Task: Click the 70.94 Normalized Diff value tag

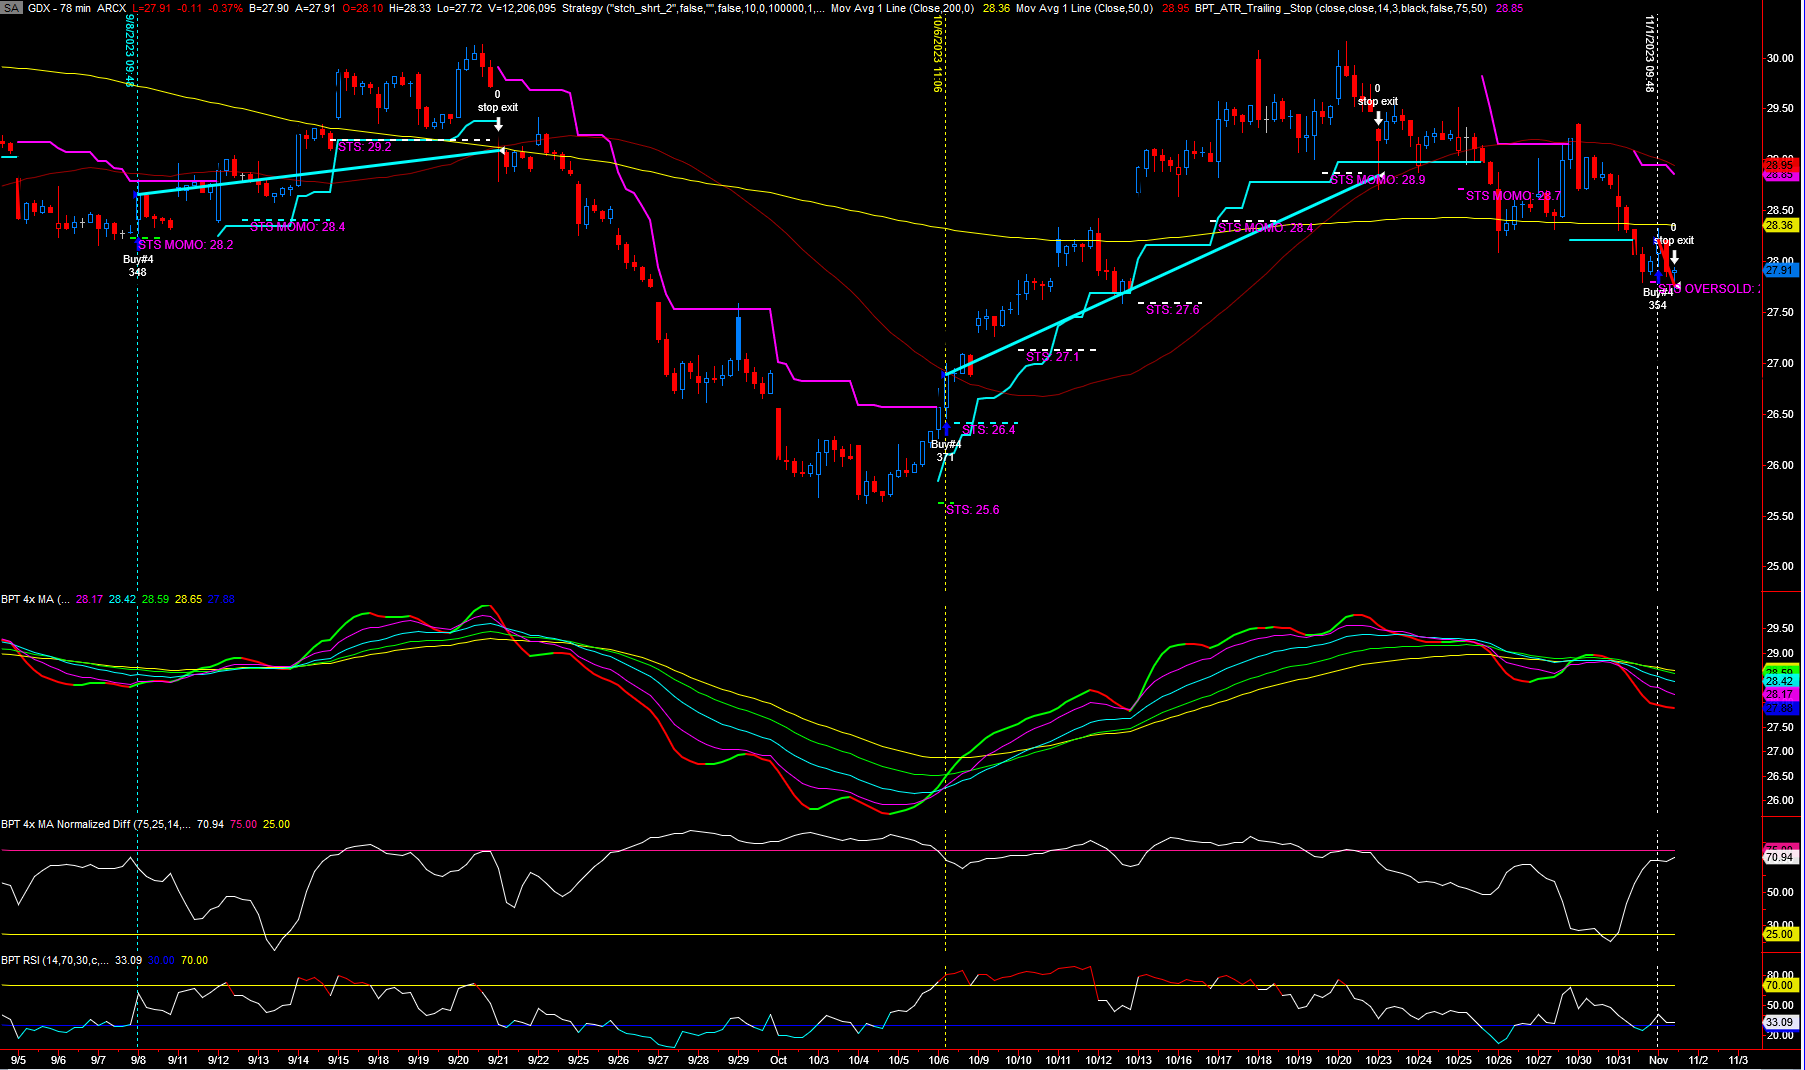Action: pyautogui.click(x=1779, y=857)
